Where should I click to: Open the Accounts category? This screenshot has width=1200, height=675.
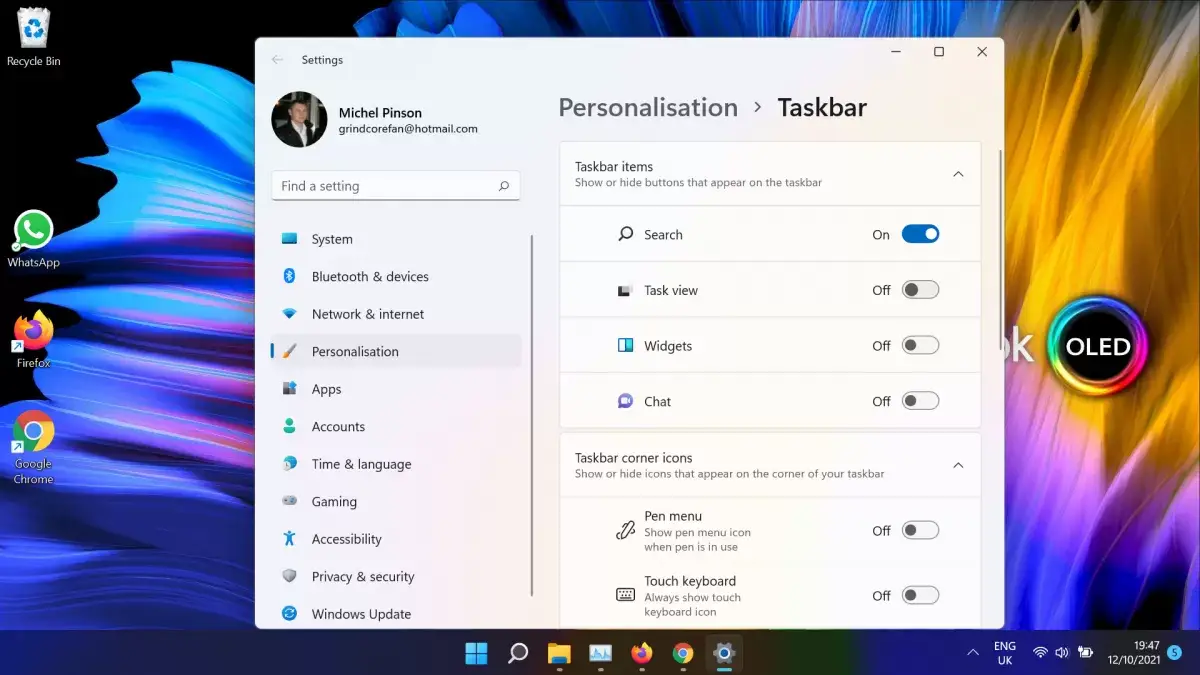396,426
